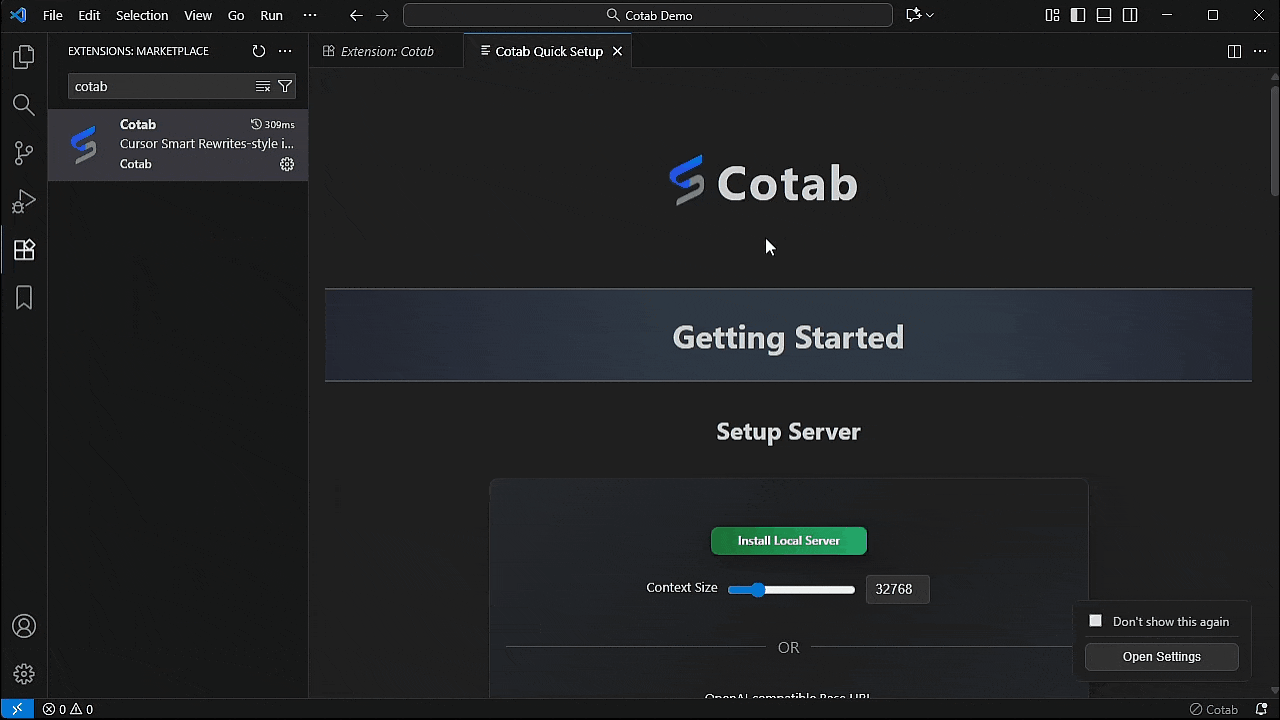This screenshot has width=1280, height=720.
Task: Switch to the Extension: Cotab tab
Action: click(x=386, y=50)
